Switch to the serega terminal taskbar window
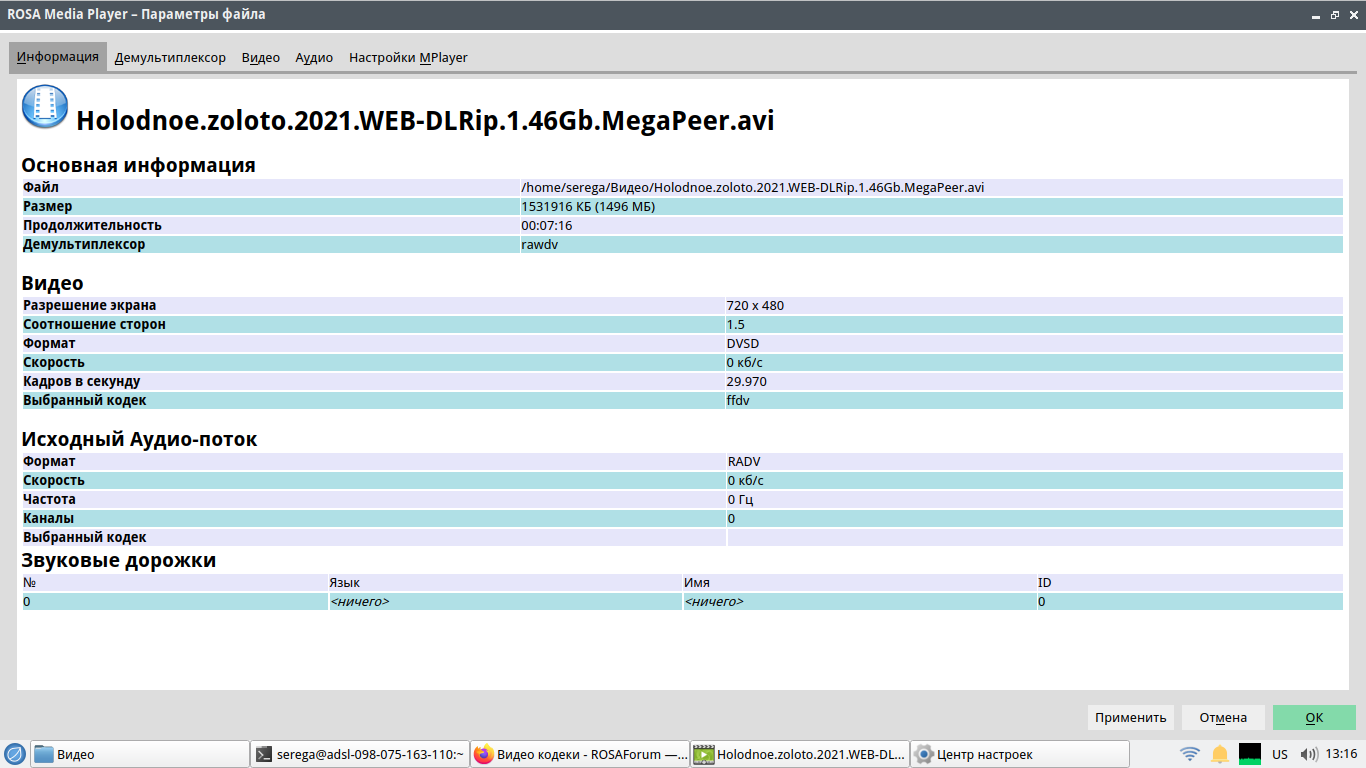The height and width of the screenshot is (768, 1366). click(359, 754)
